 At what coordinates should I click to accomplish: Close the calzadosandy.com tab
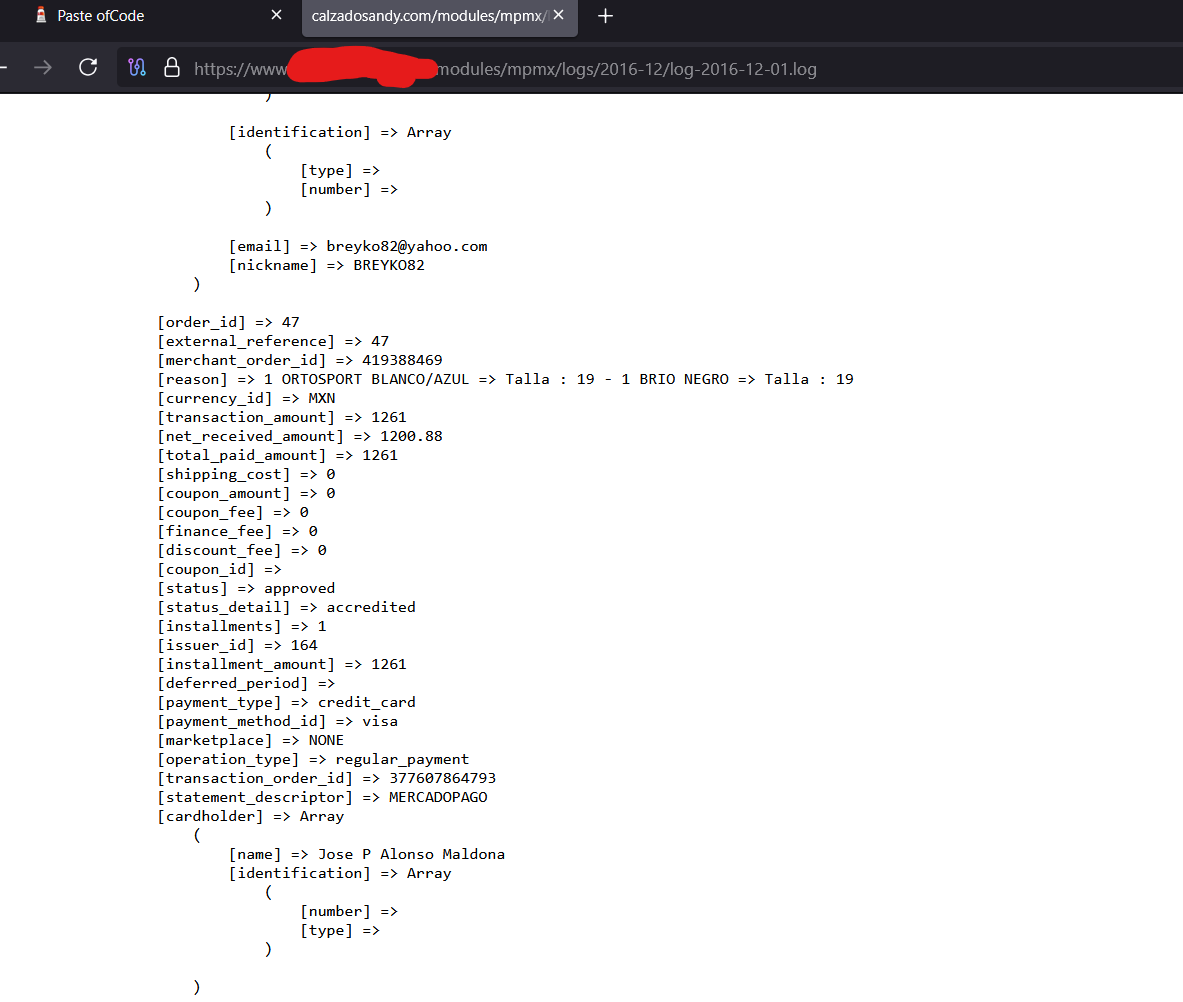click(558, 15)
